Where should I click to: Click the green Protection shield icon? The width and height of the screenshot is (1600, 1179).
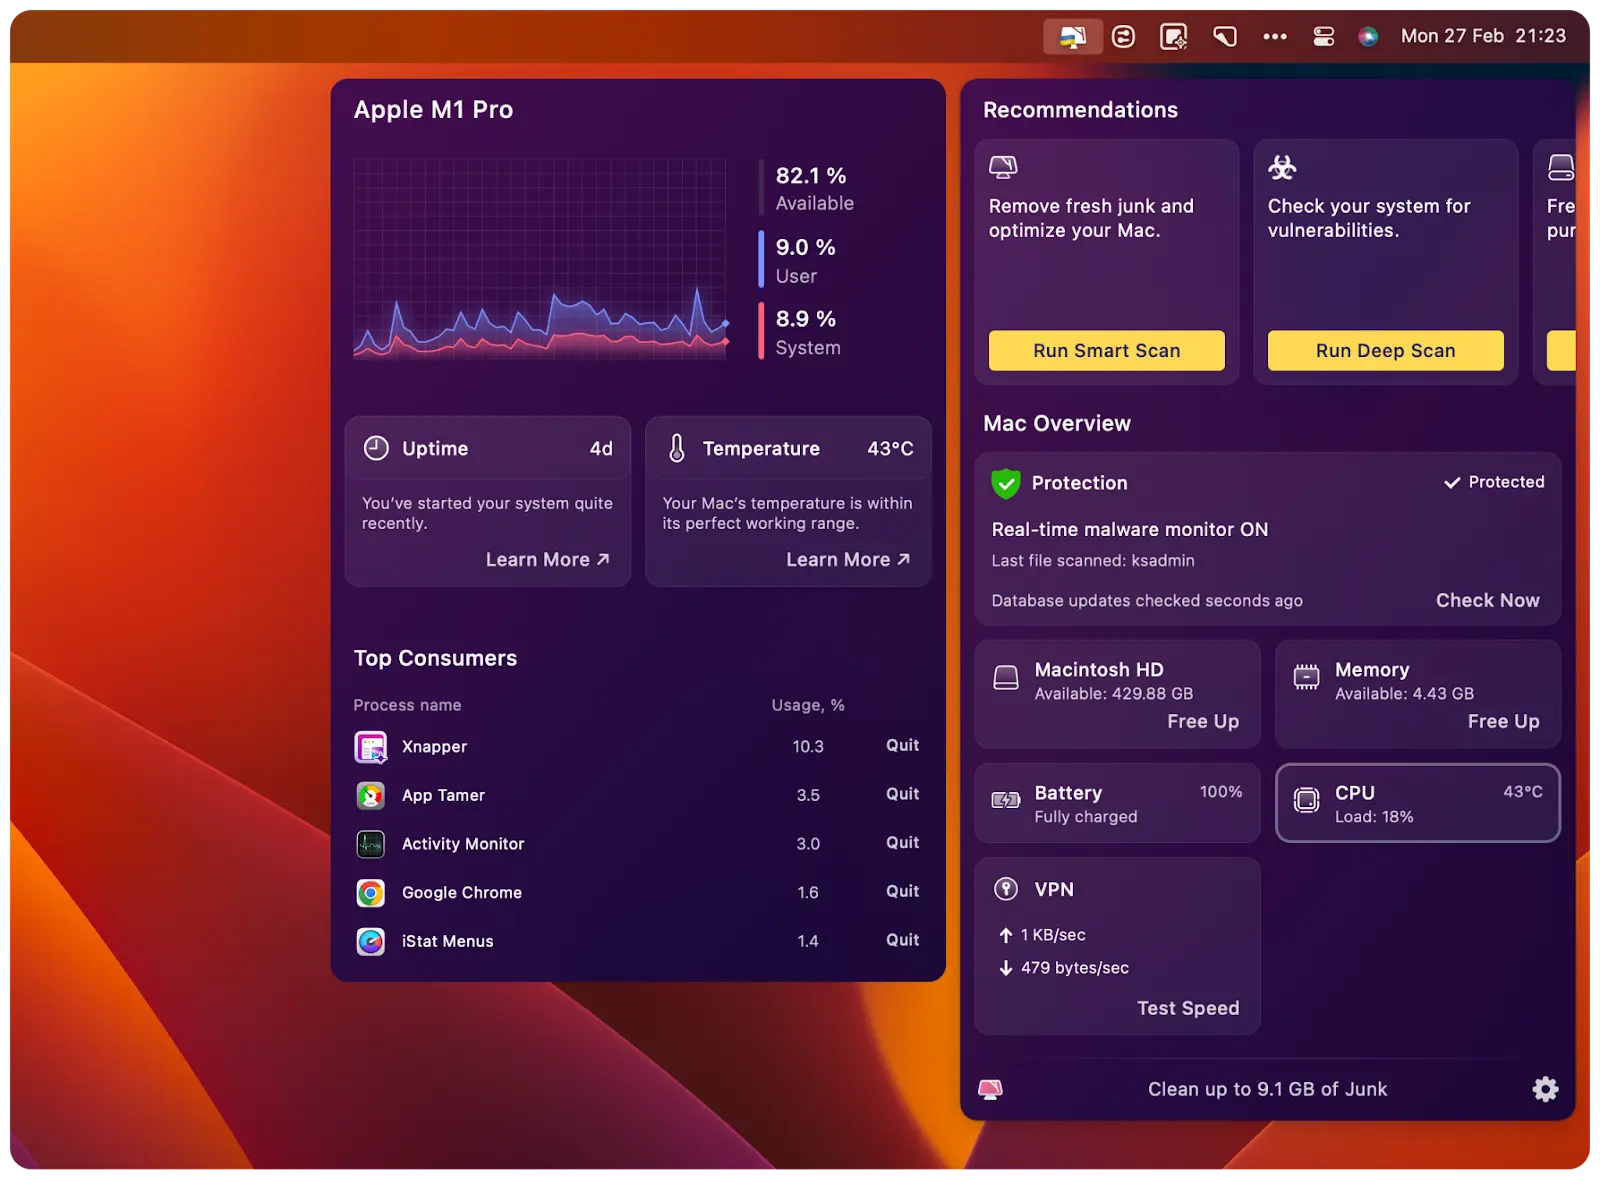1006,484
